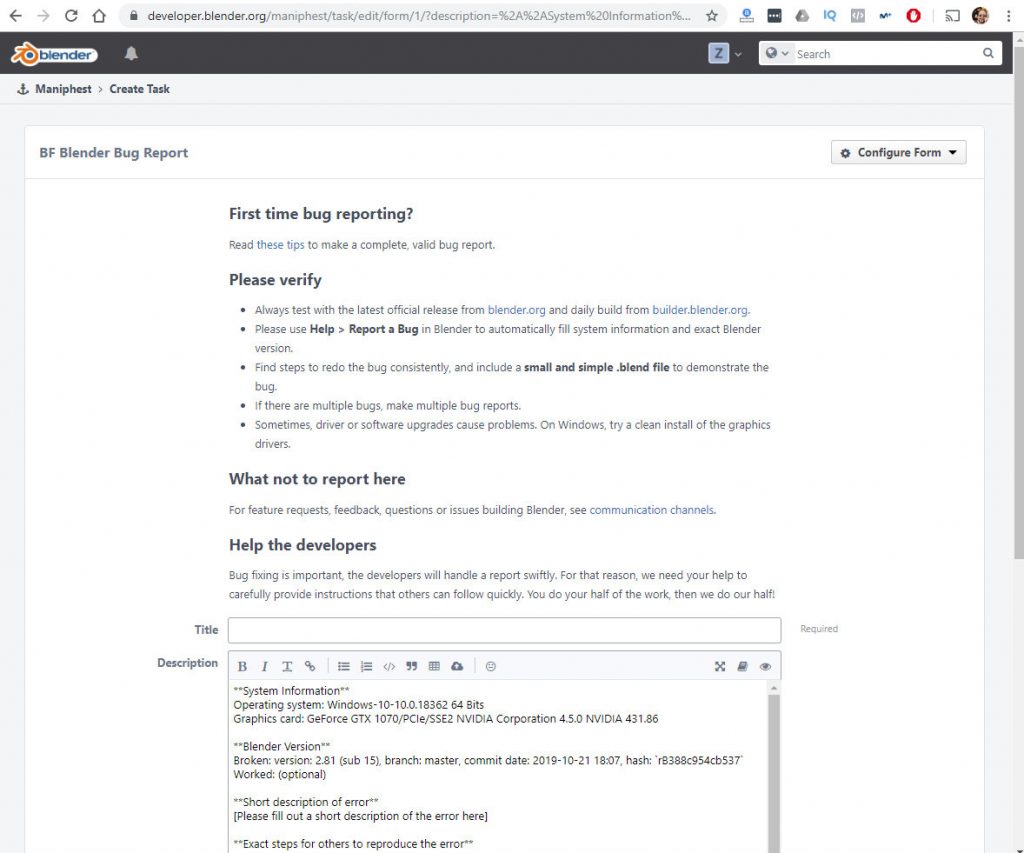Insert a numbered list in description

(366, 666)
